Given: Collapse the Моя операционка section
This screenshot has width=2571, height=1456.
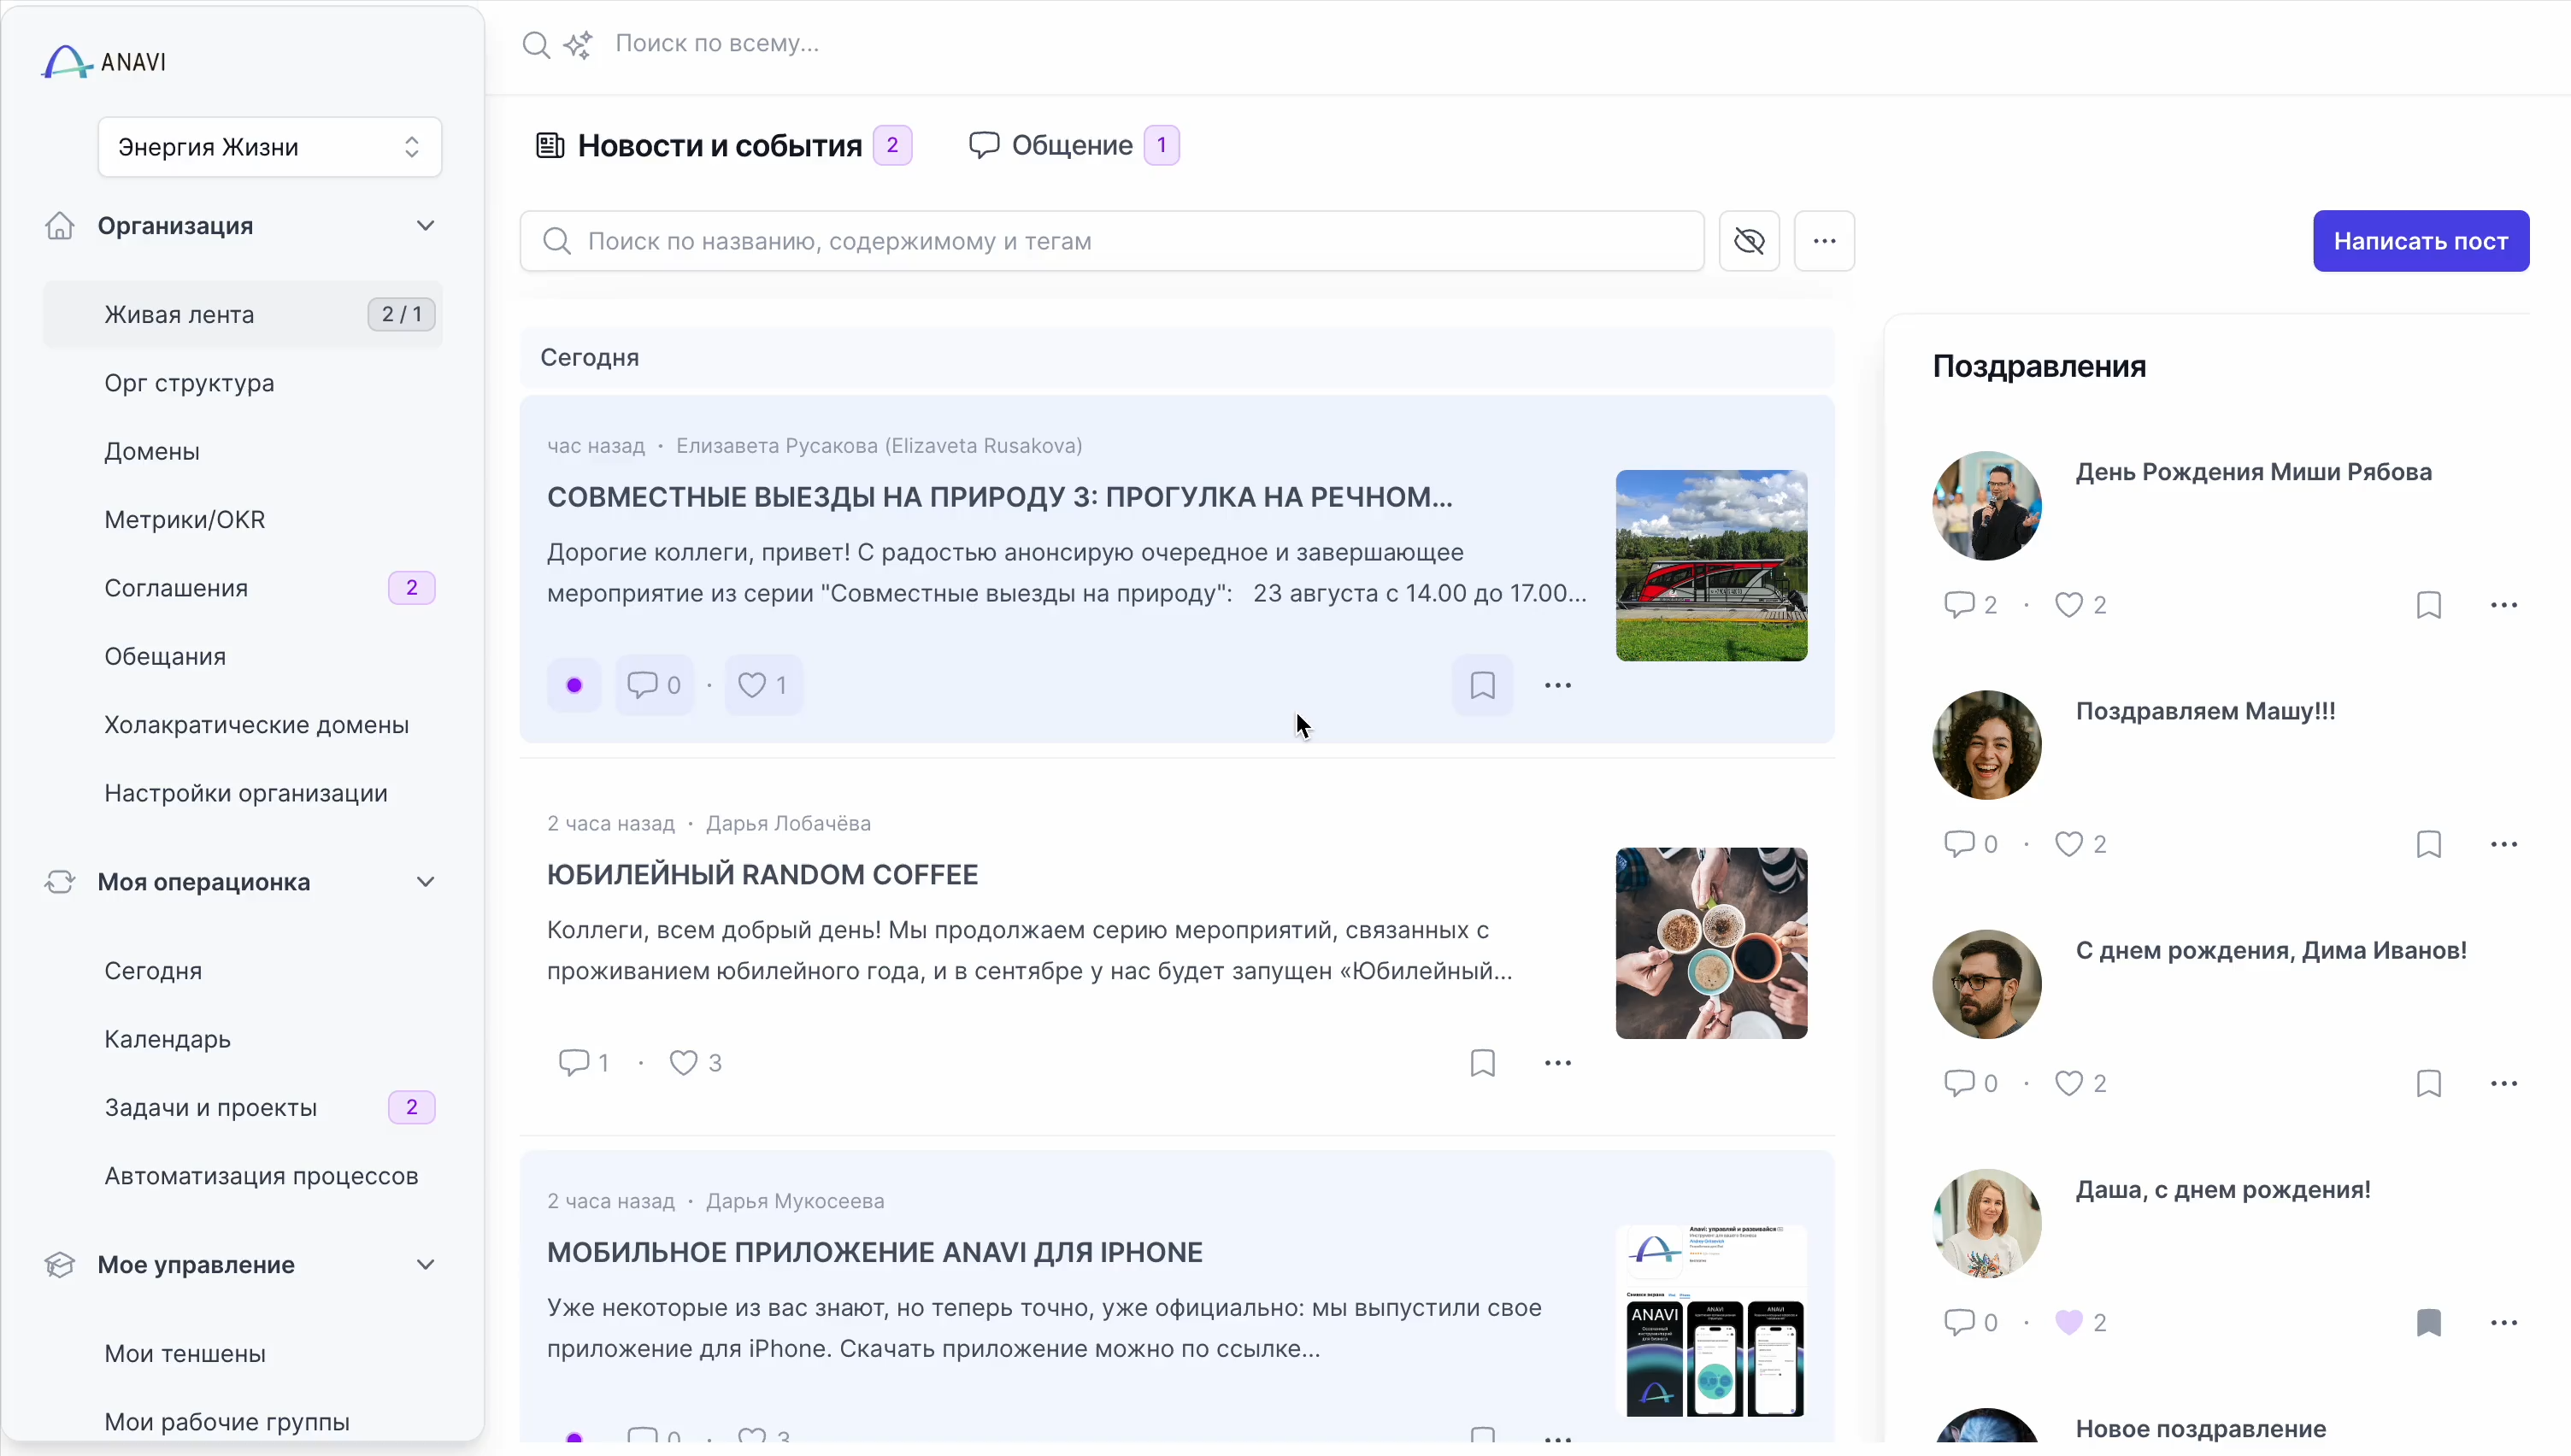Looking at the screenshot, I should click(425, 882).
